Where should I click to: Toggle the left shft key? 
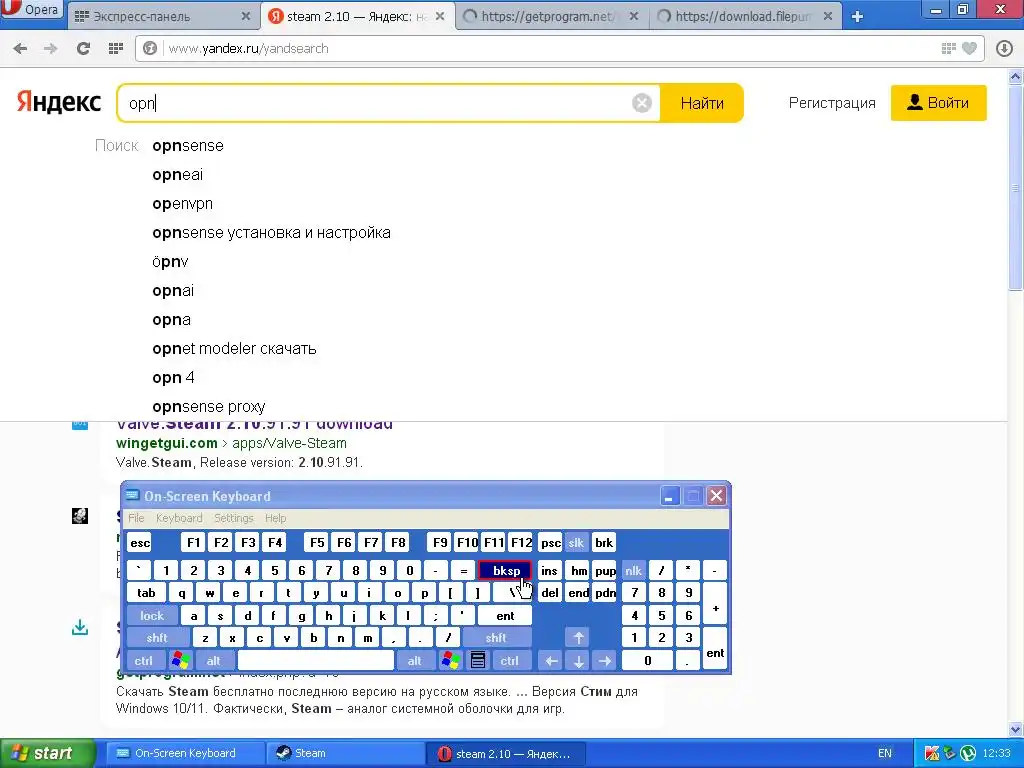[157, 638]
